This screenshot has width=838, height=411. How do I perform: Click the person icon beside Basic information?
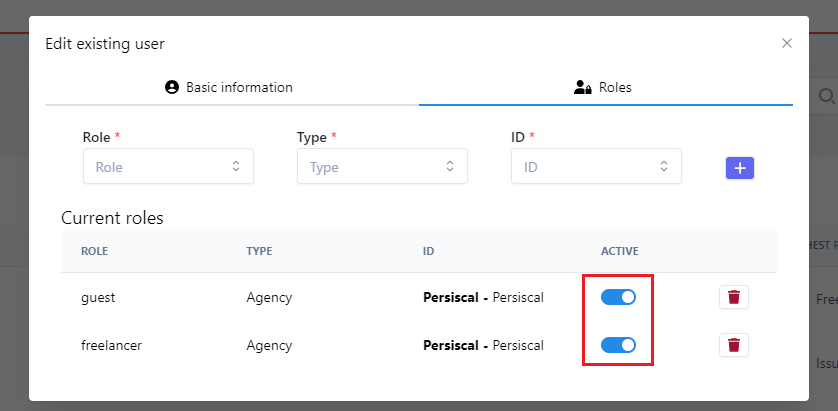point(171,87)
